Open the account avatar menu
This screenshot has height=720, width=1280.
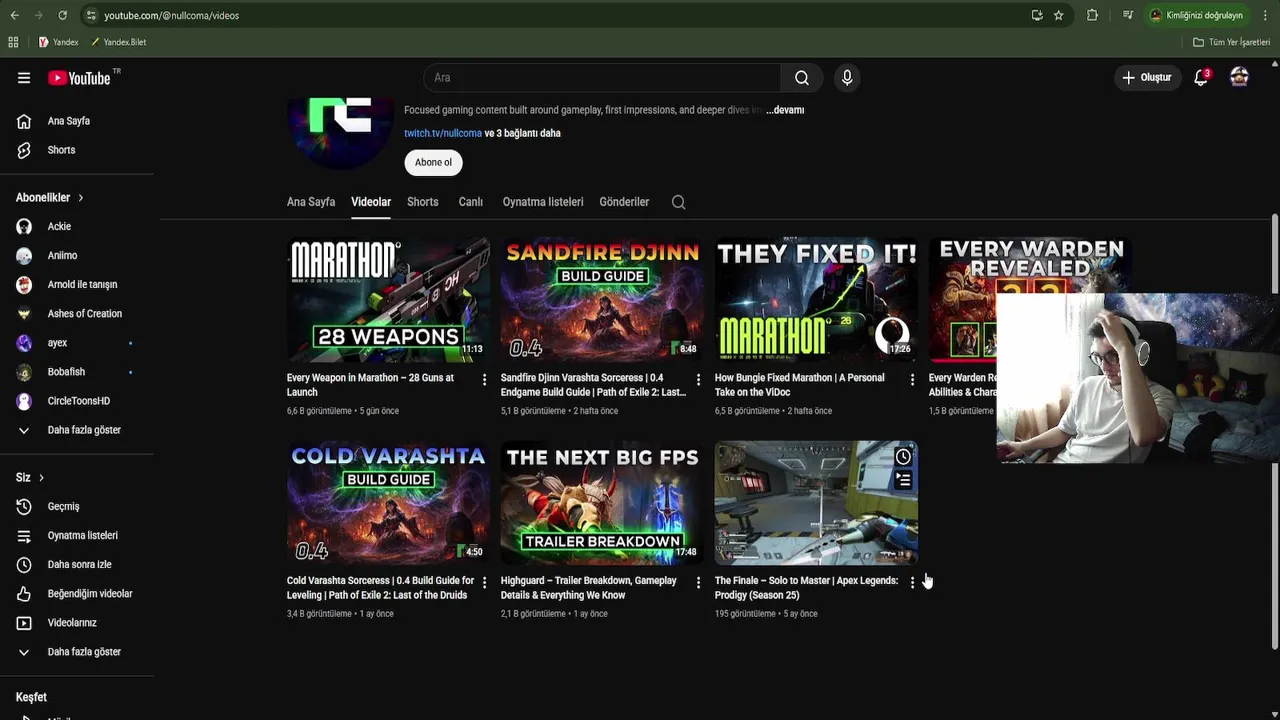pyautogui.click(x=1239, y=77)
